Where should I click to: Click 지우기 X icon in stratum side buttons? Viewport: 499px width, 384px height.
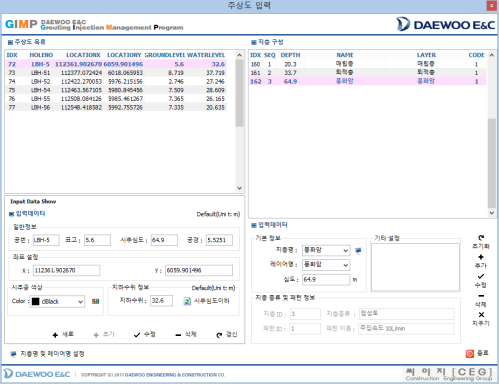pos(481,315)
